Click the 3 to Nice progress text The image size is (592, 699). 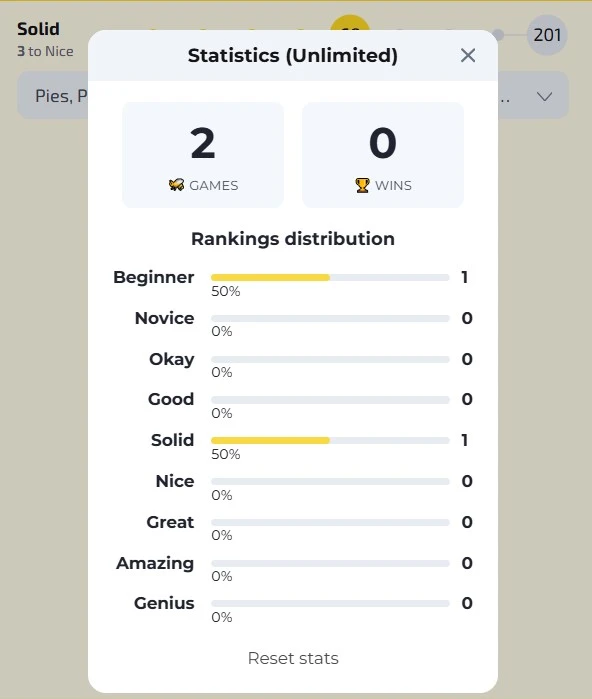pyautogui.click(x=45, y=51)
